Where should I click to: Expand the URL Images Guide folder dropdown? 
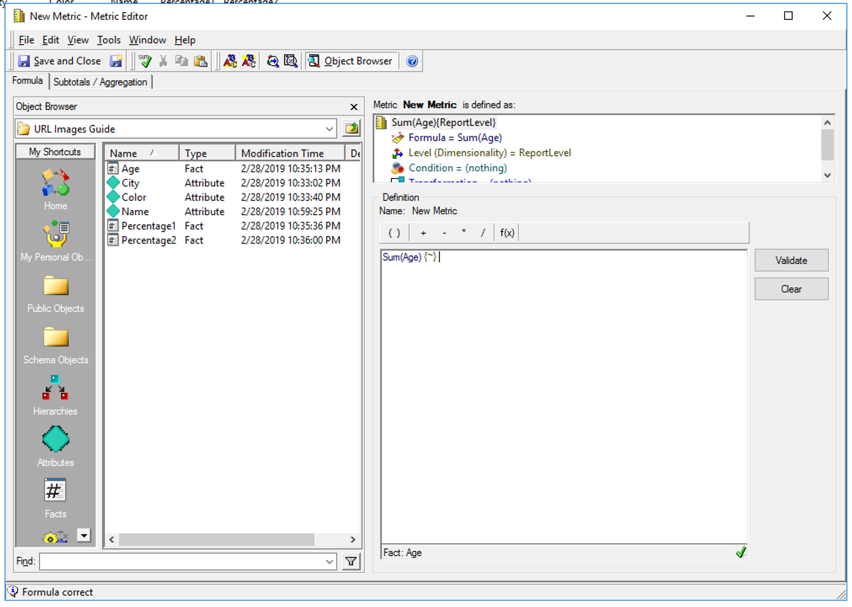point(330,129)
